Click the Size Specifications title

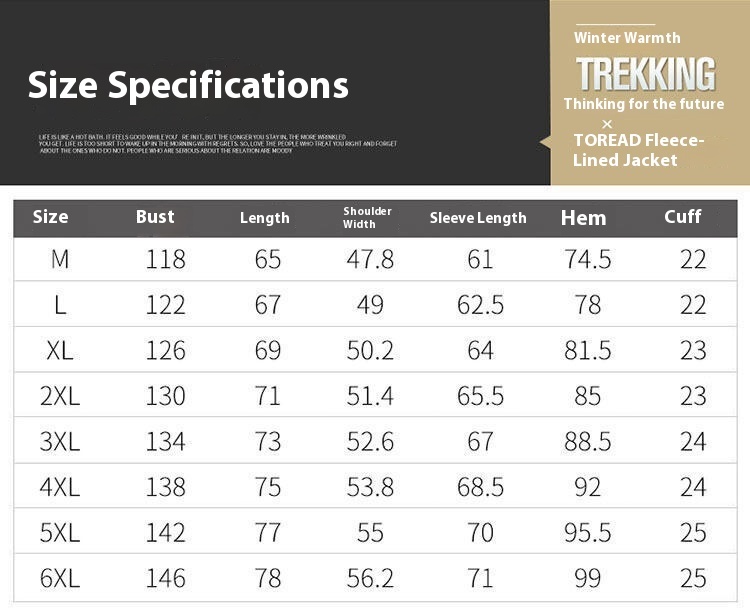[188, 85]
